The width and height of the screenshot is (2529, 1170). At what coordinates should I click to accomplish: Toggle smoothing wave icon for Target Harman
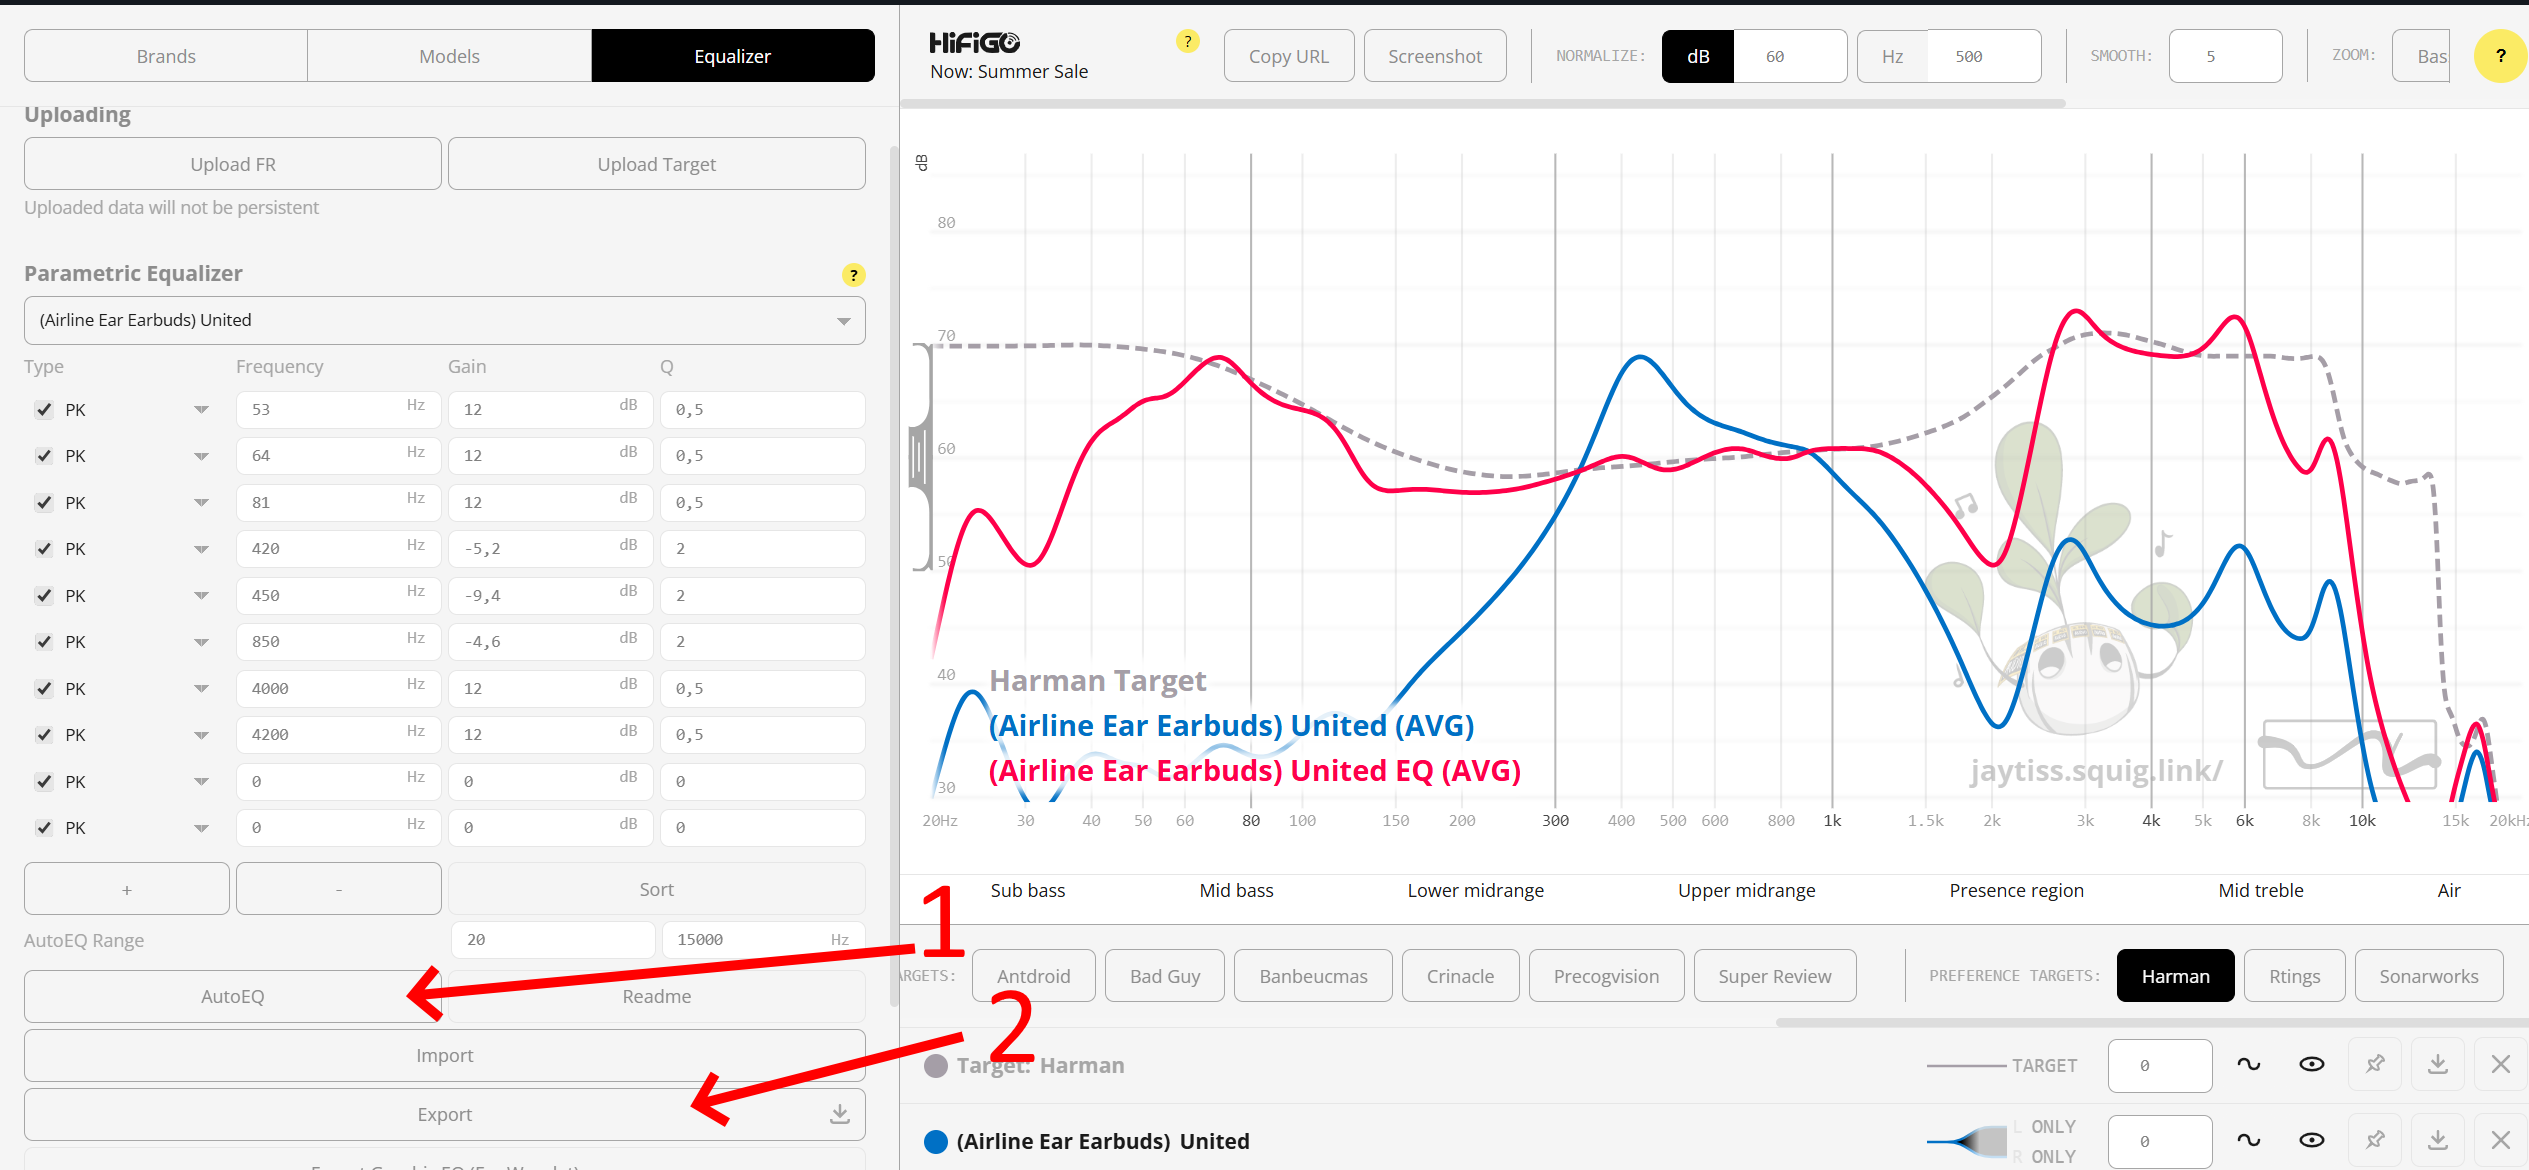(2249, 1065)
